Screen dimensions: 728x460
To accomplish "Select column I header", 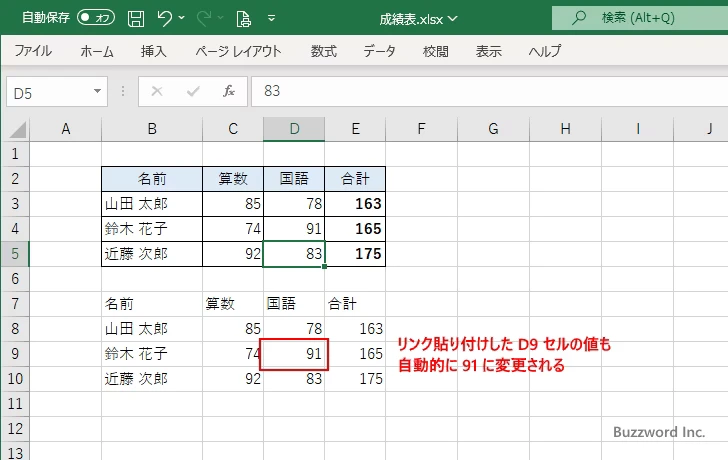I will 637,129.
